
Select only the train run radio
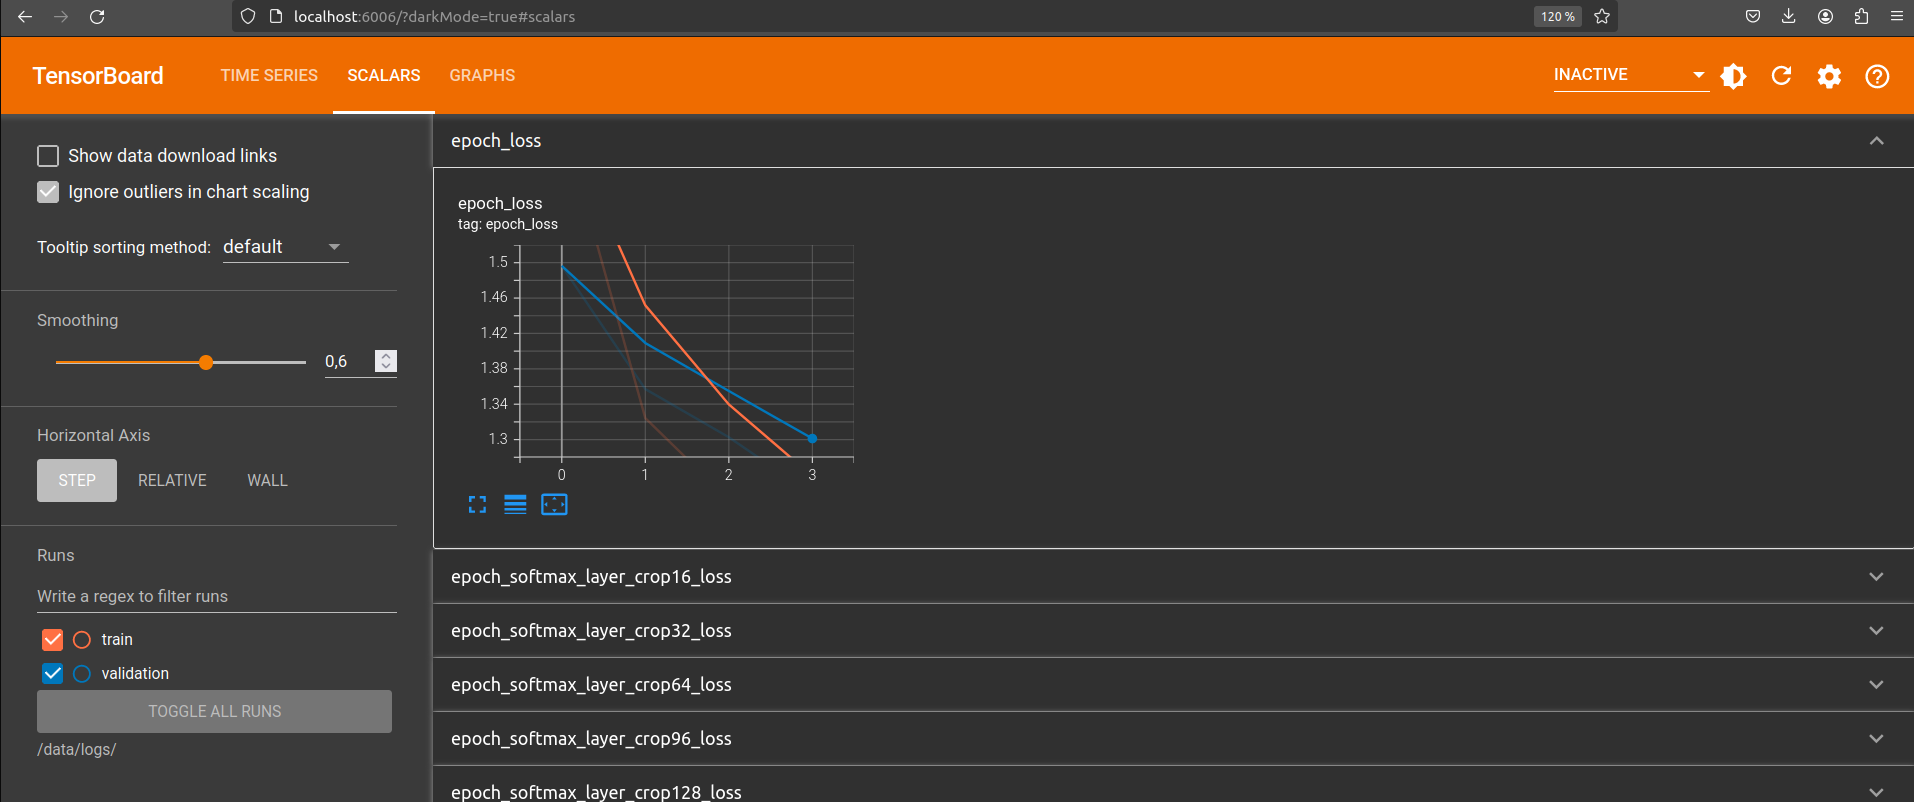pos(82,640)
